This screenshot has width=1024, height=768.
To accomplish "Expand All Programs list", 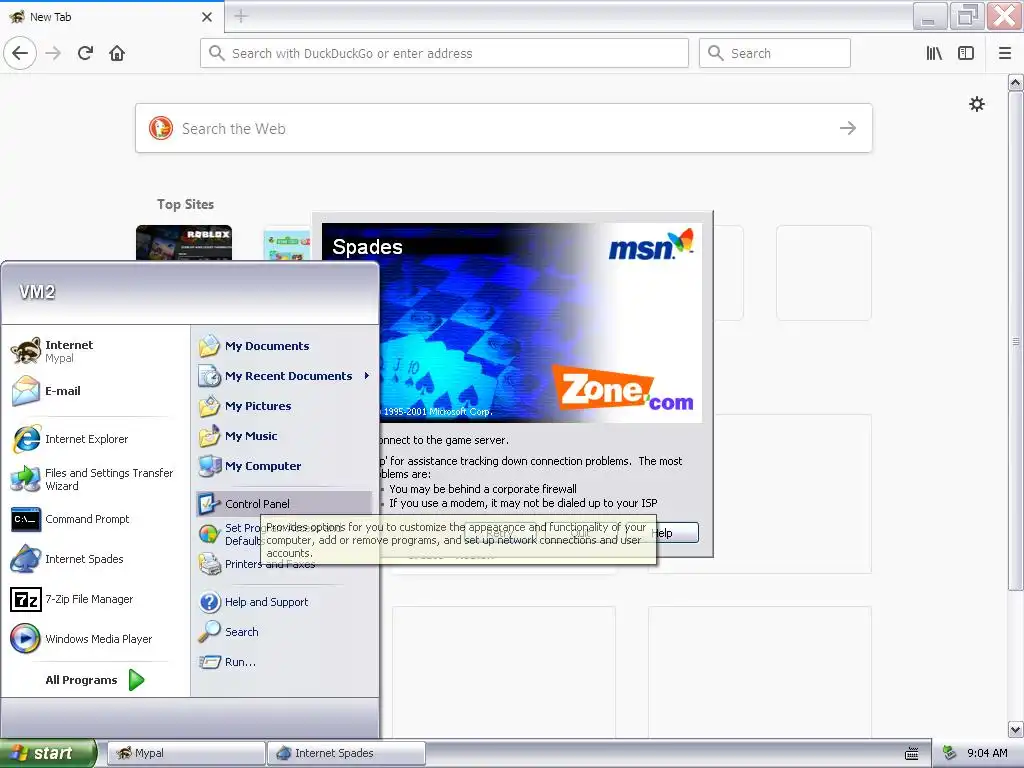I will [95, 680].
